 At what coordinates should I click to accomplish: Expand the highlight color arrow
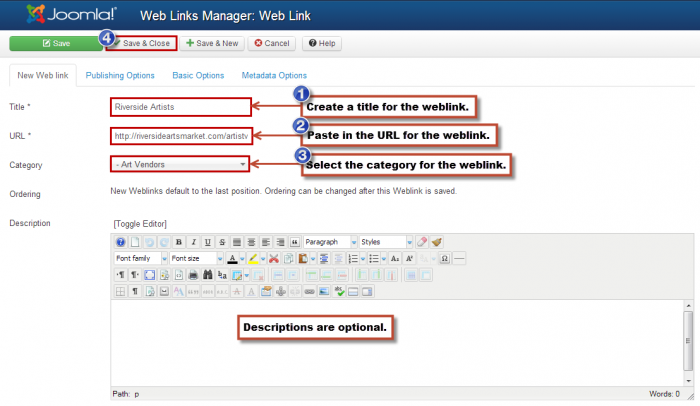[x=263, y=258]
